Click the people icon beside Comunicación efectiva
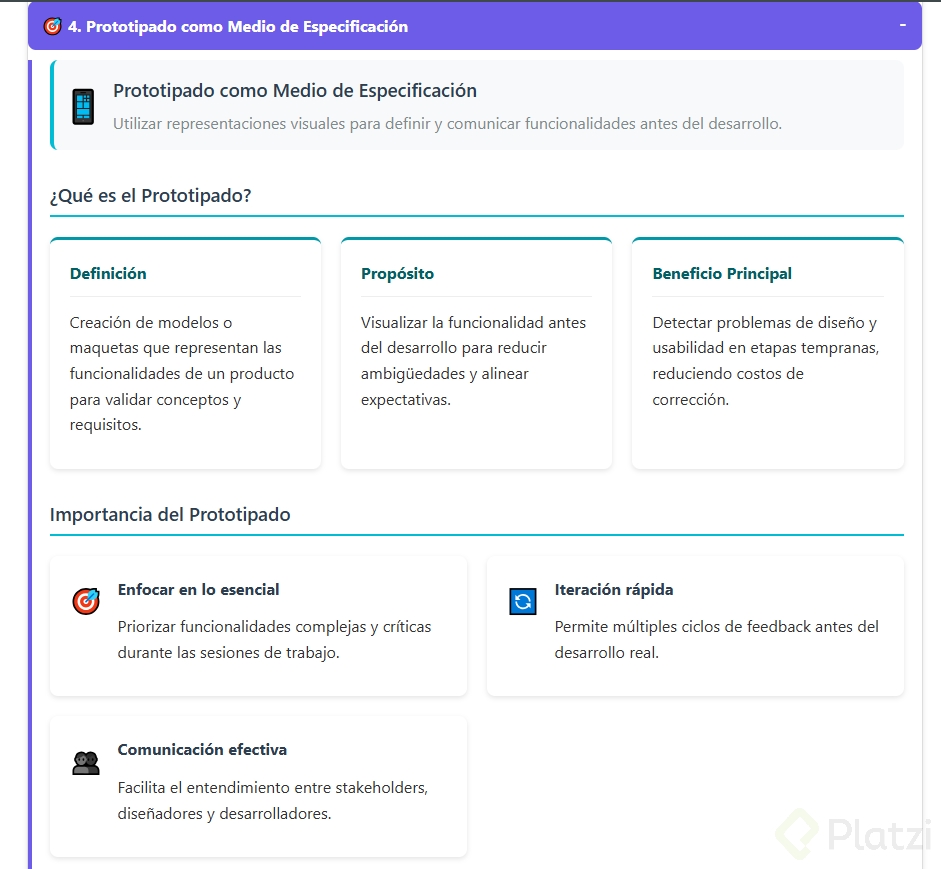This screenshot has height=869, width=941. (86, 762)
